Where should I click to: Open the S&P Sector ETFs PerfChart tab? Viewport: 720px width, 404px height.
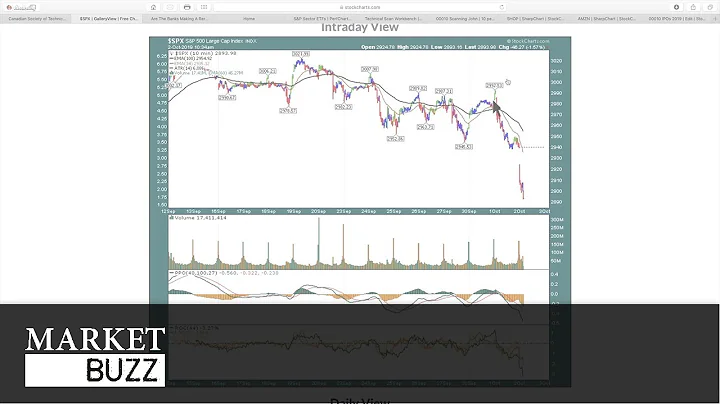[321, 19]
